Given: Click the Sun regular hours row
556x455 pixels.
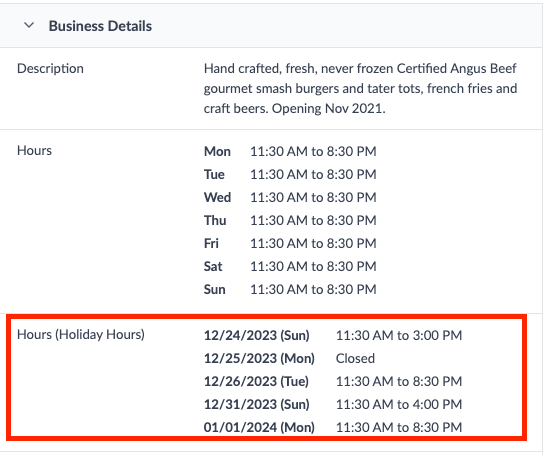Looking at the screenshot, I should click(290, 289).
